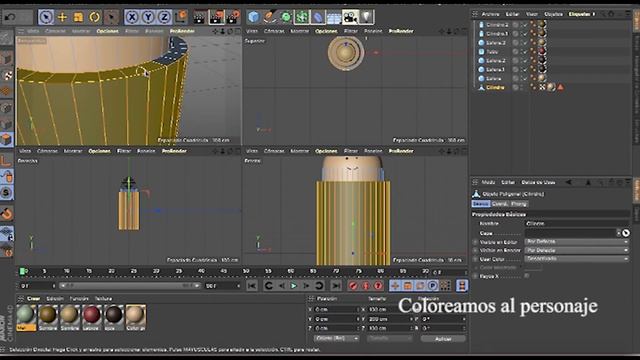Screen dimensions: 640x360
Task: Open the Objeto (Rel) coordinate dropdown
Action: [x=336, y=338]
